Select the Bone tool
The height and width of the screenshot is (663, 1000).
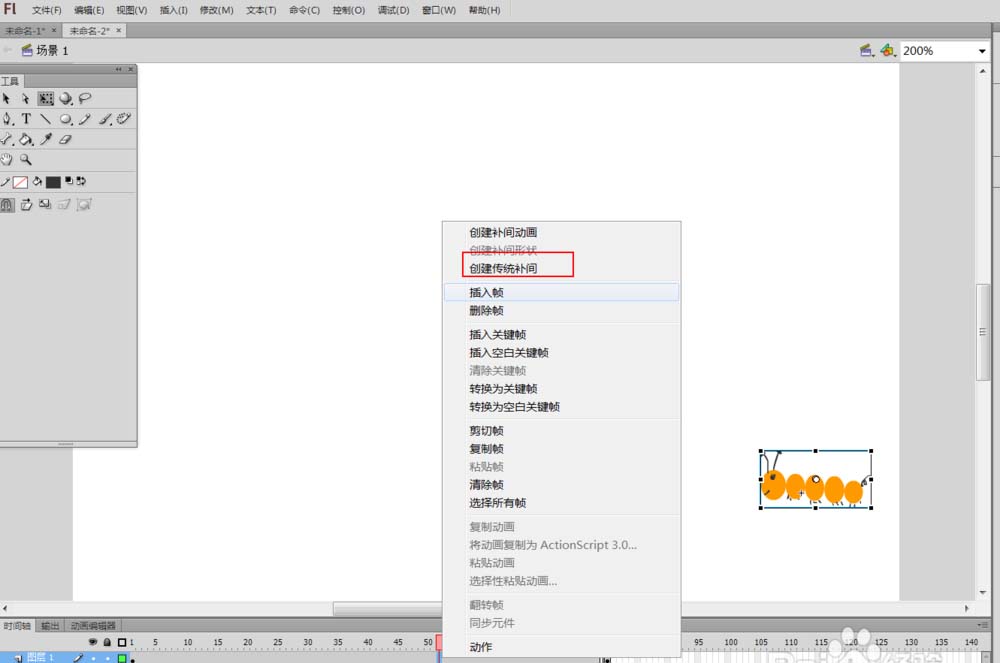tap(6, 139)
